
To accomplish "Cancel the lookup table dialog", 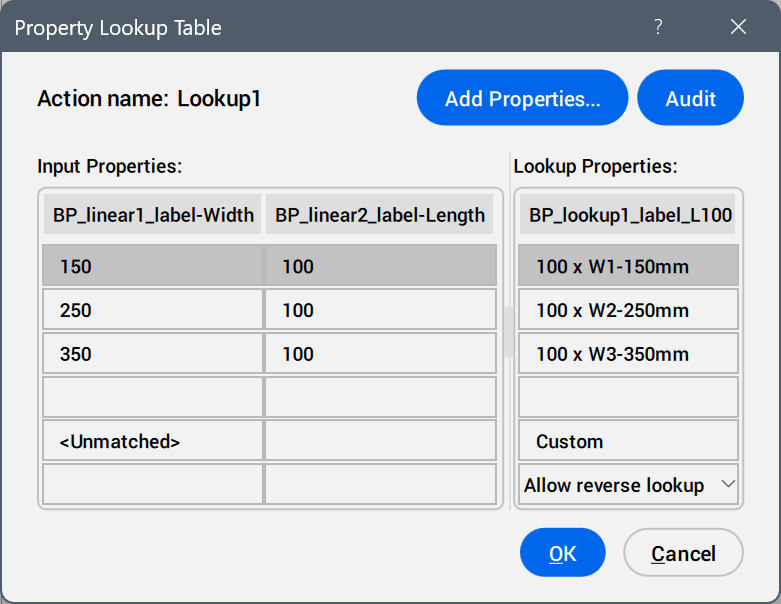I will click(683, 553).
